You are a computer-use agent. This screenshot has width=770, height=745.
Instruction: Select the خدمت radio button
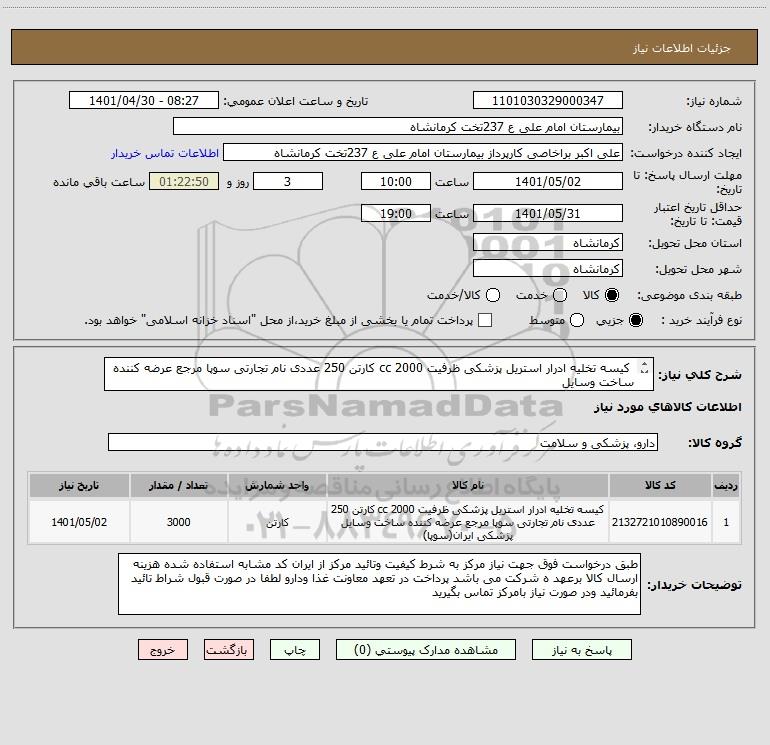(560, 295)
